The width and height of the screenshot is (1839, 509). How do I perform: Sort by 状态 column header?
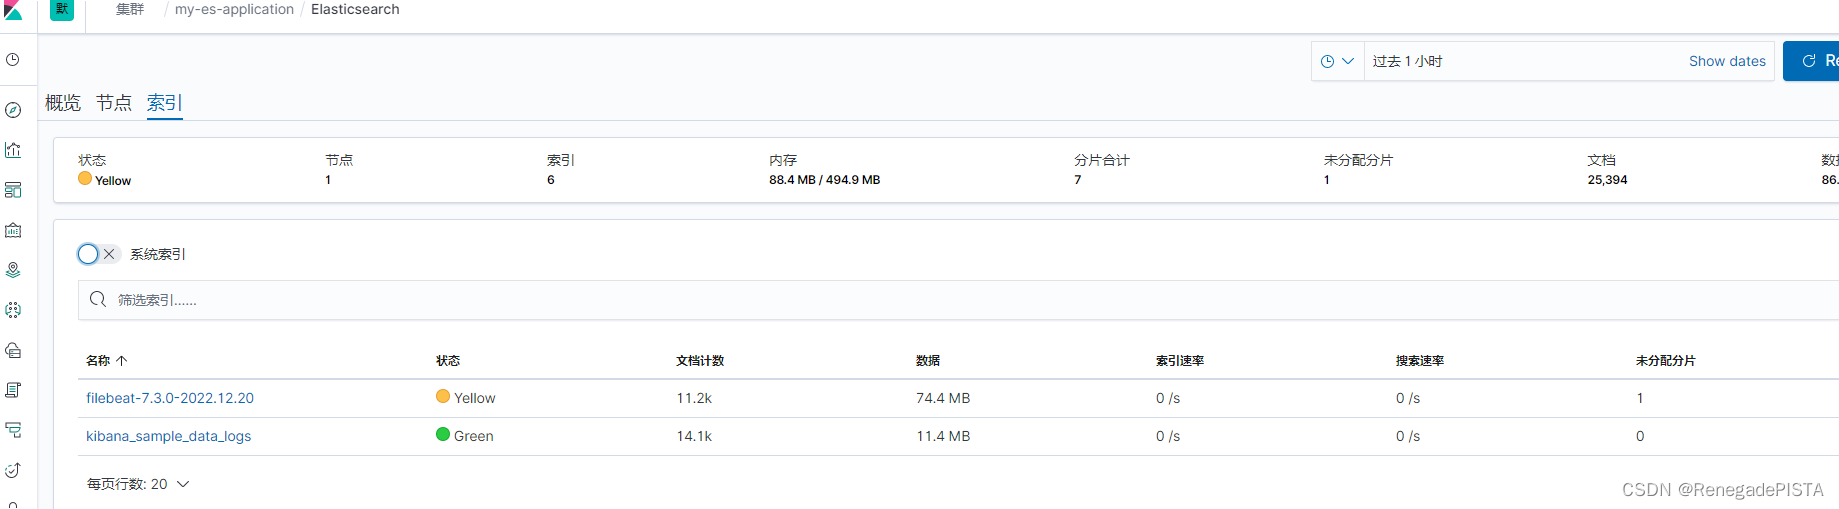point(448,361)
